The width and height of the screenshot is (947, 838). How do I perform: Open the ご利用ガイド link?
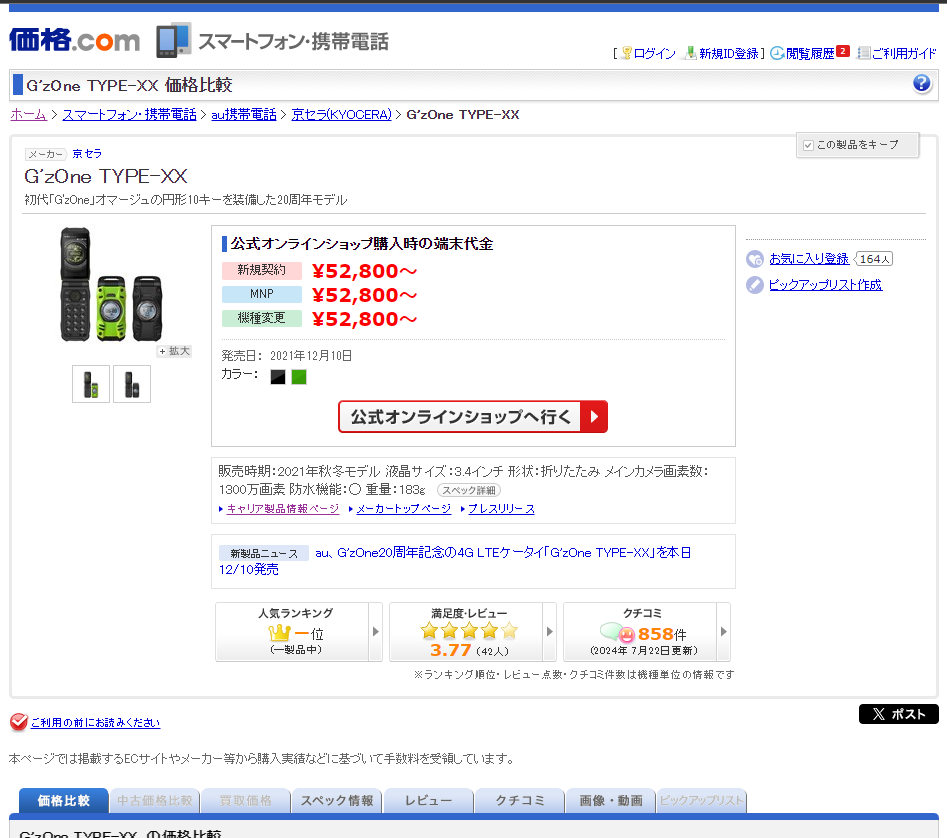click(x=904, y=54)
